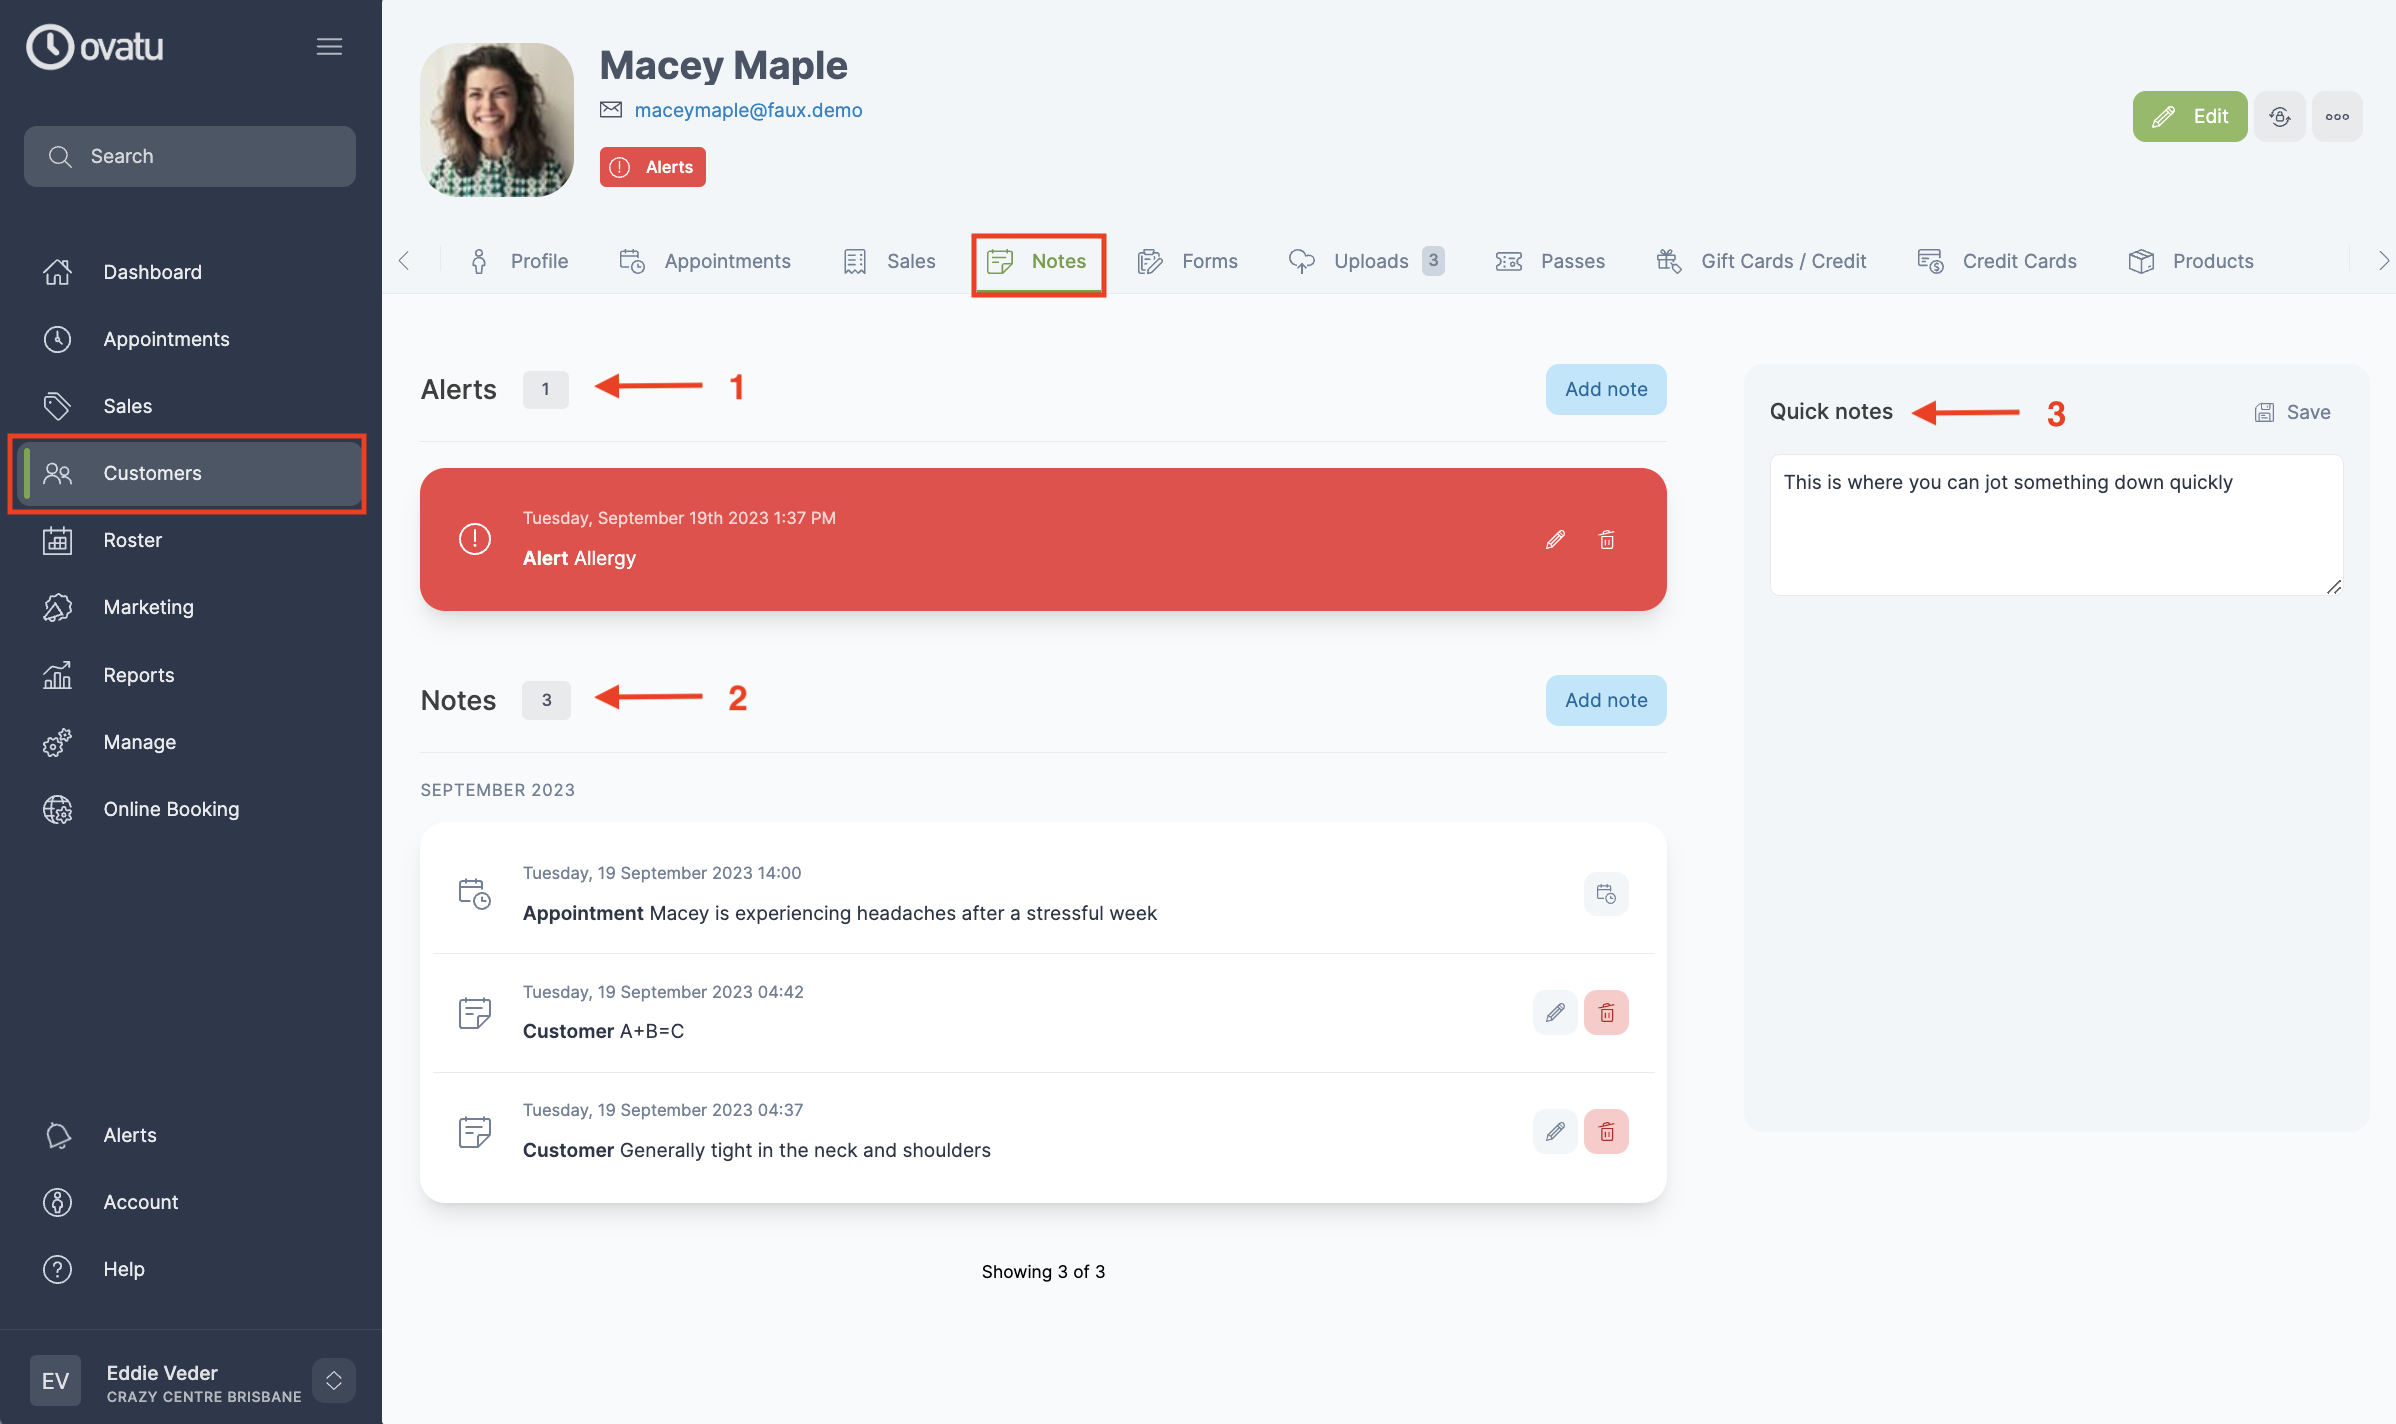This screenshot has height=1424, width=2396.
Task: Open more options via the ellipsis icon
Action: click(2338, 116)
